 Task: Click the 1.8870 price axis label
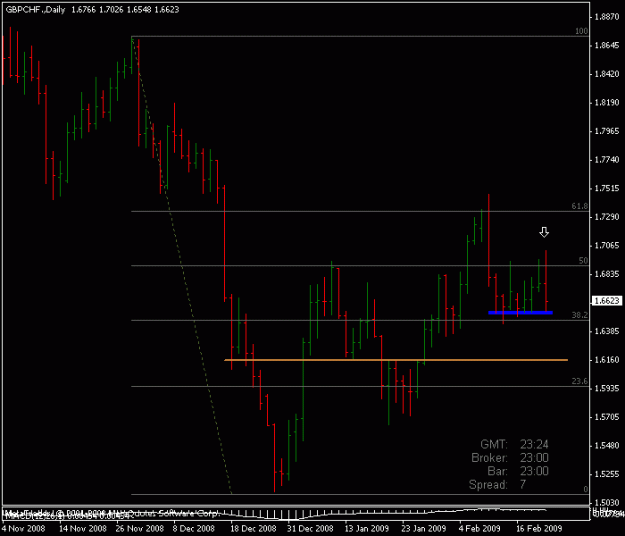[x=607, y=17]
